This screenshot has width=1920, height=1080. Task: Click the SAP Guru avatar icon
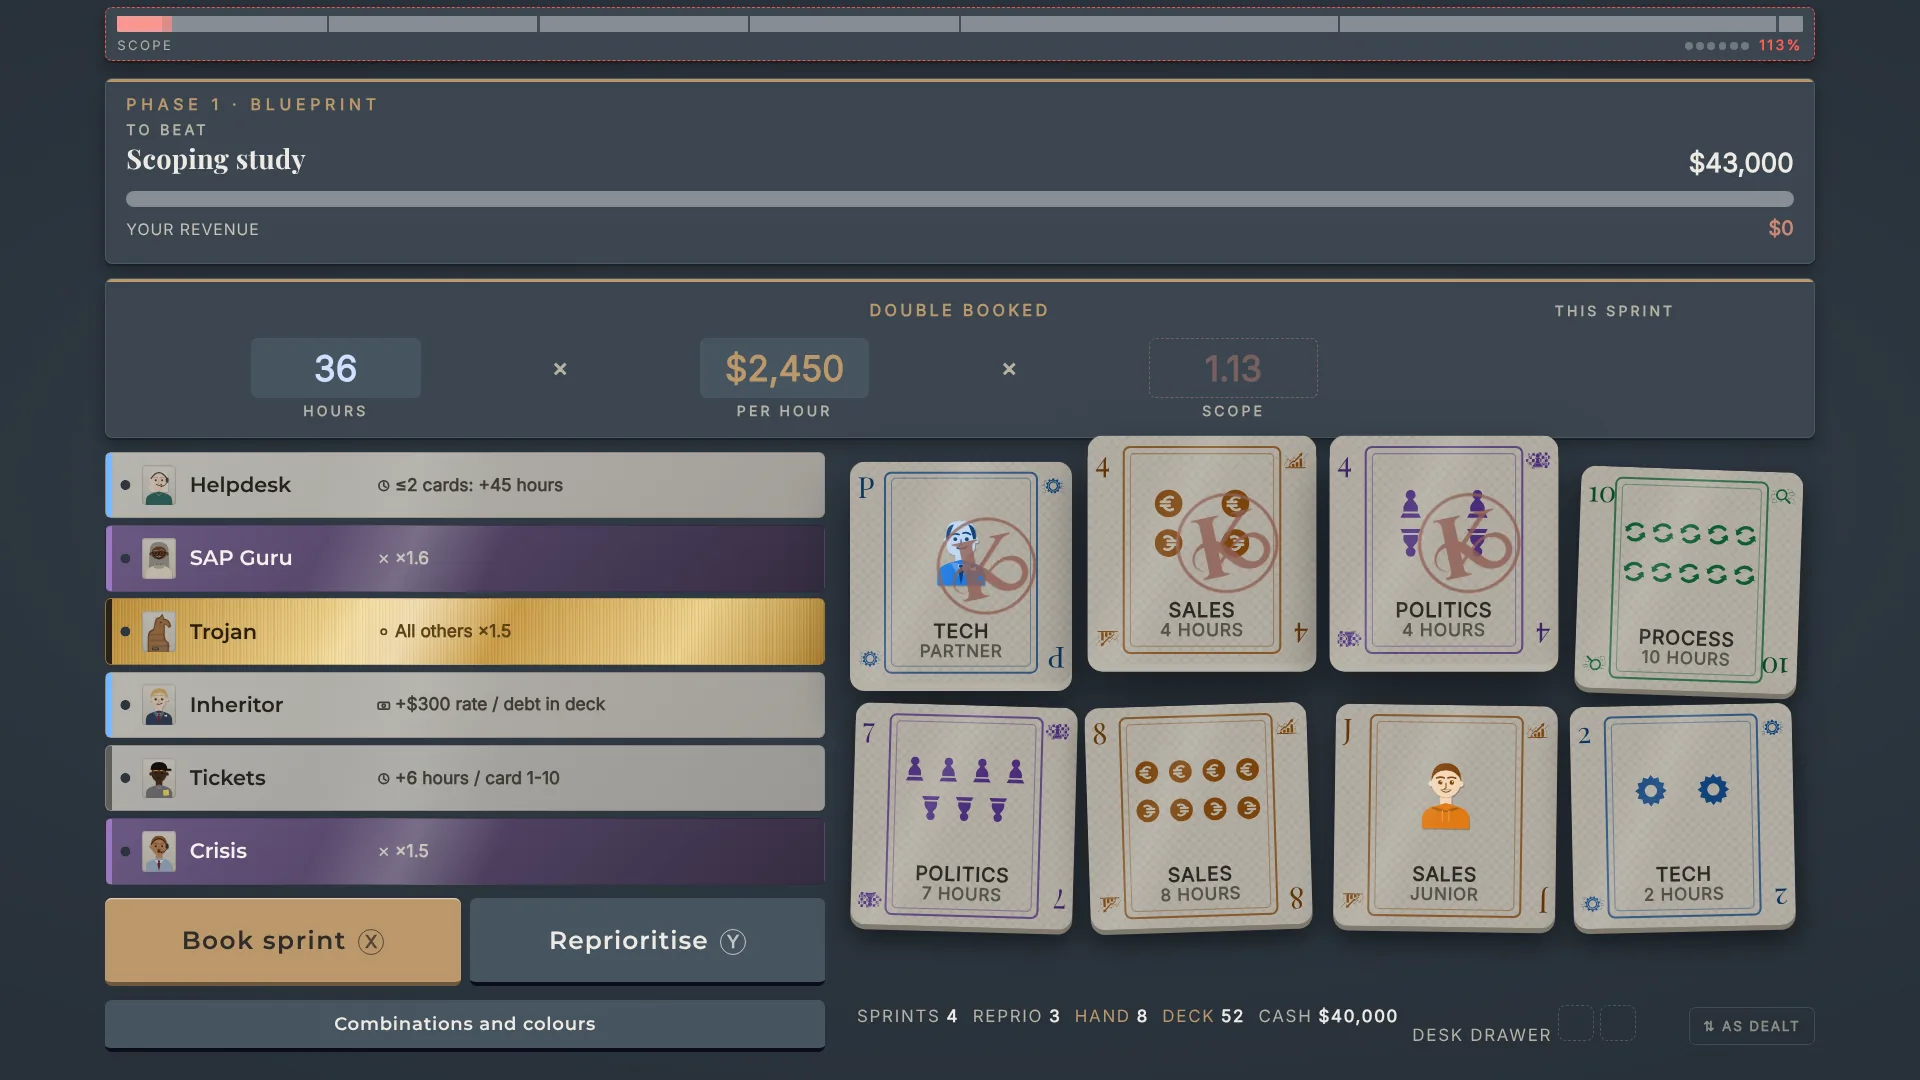(x=159, y=558)
